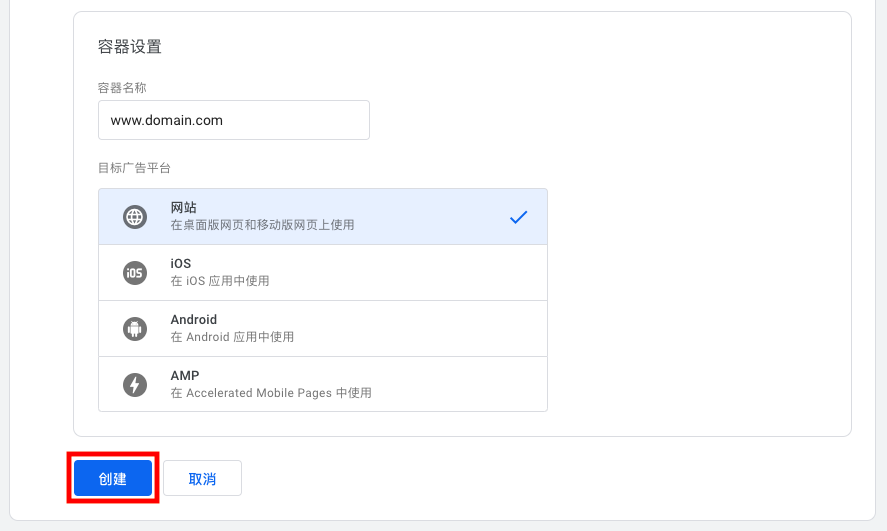Click text 在桌面版网页和移动版网页上使用
The width and height of the screenshot is (887, 531).
pos(262,225)
